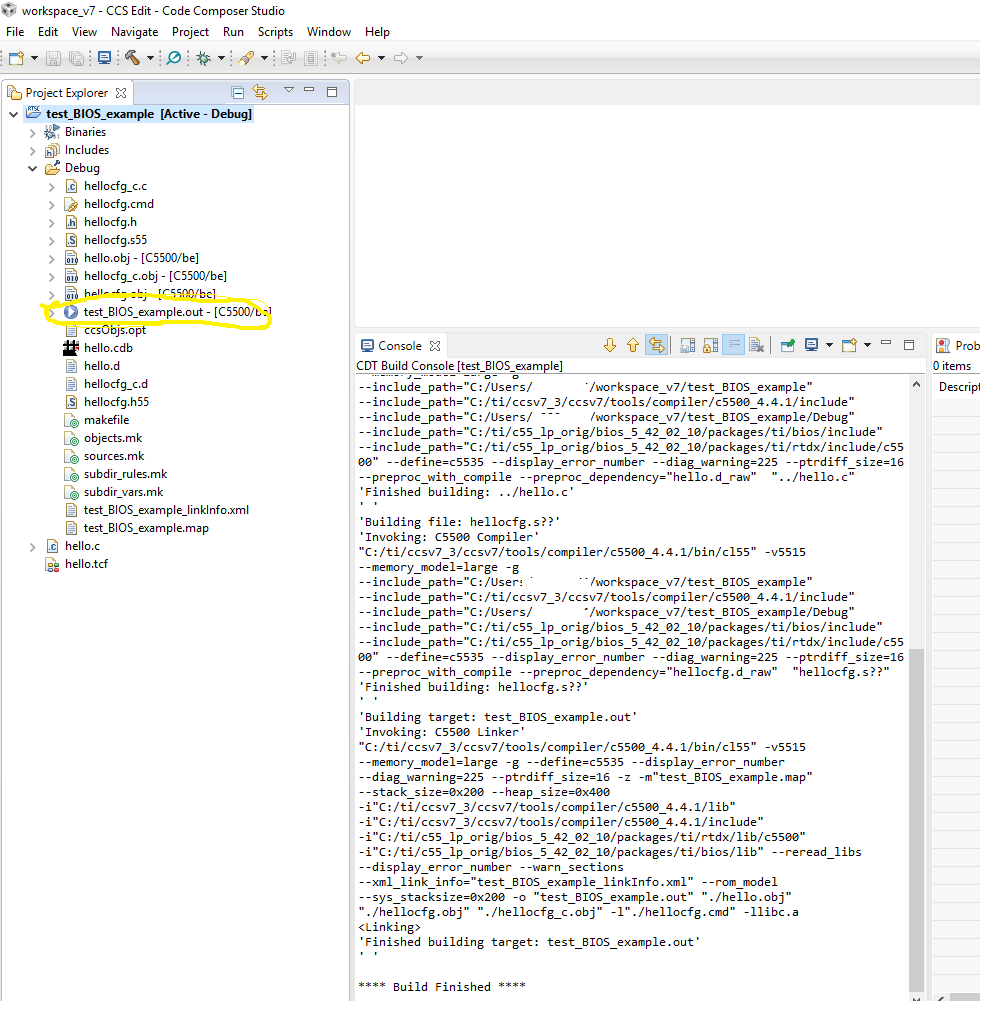Click the Last Edit Location toolbar icon
Viewport: 1005px width, 1021px height.
339,58
